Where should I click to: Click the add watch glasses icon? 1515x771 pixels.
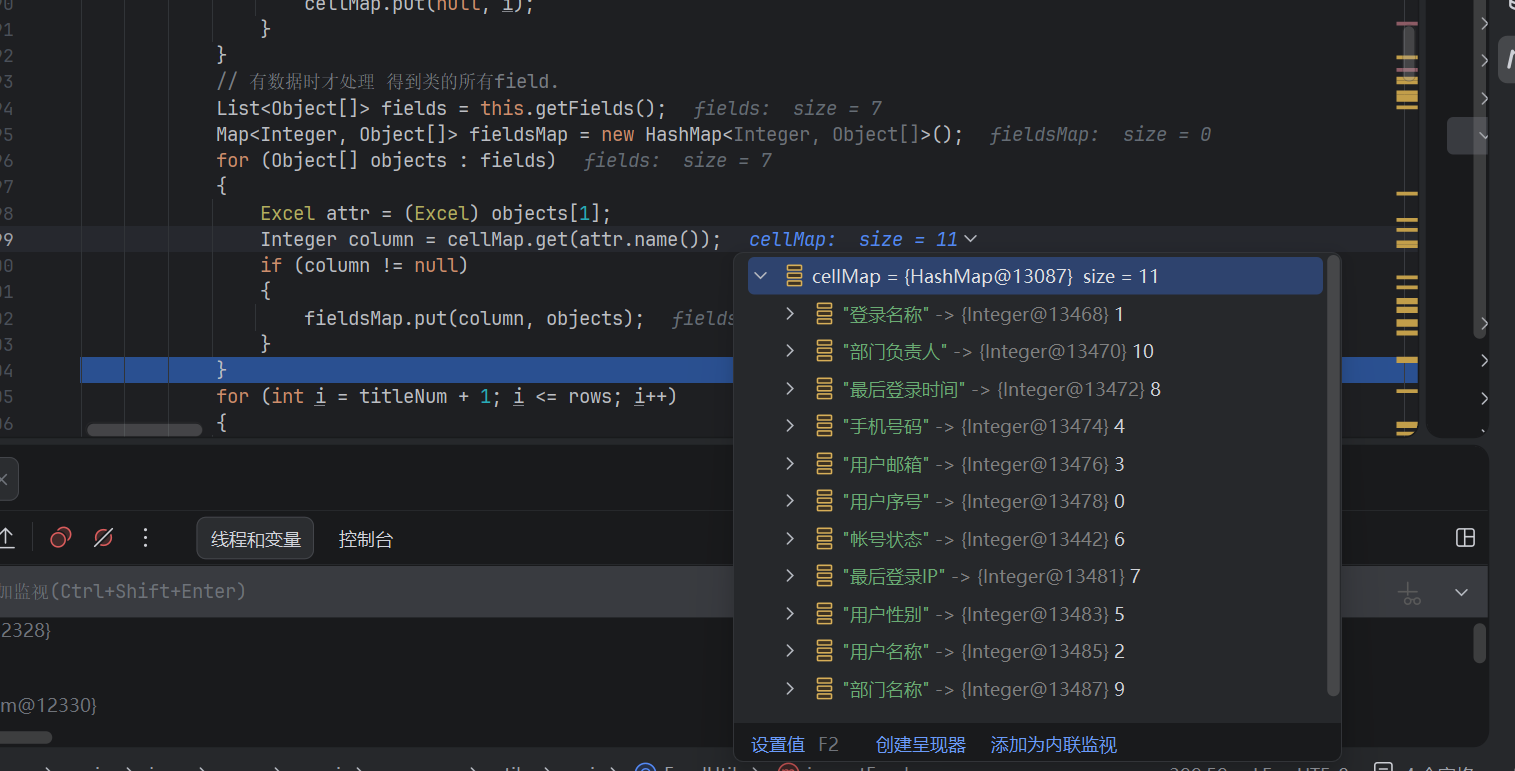click(1411, 592)
